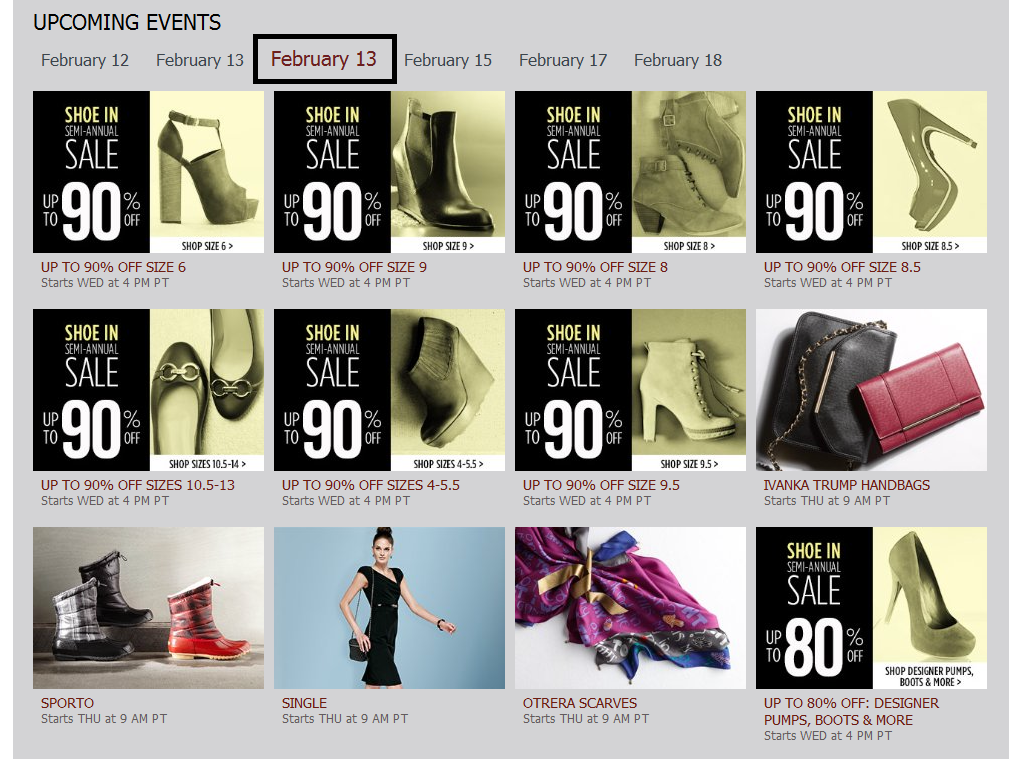Switch to the February 15 tab

[x=448, y=60]
